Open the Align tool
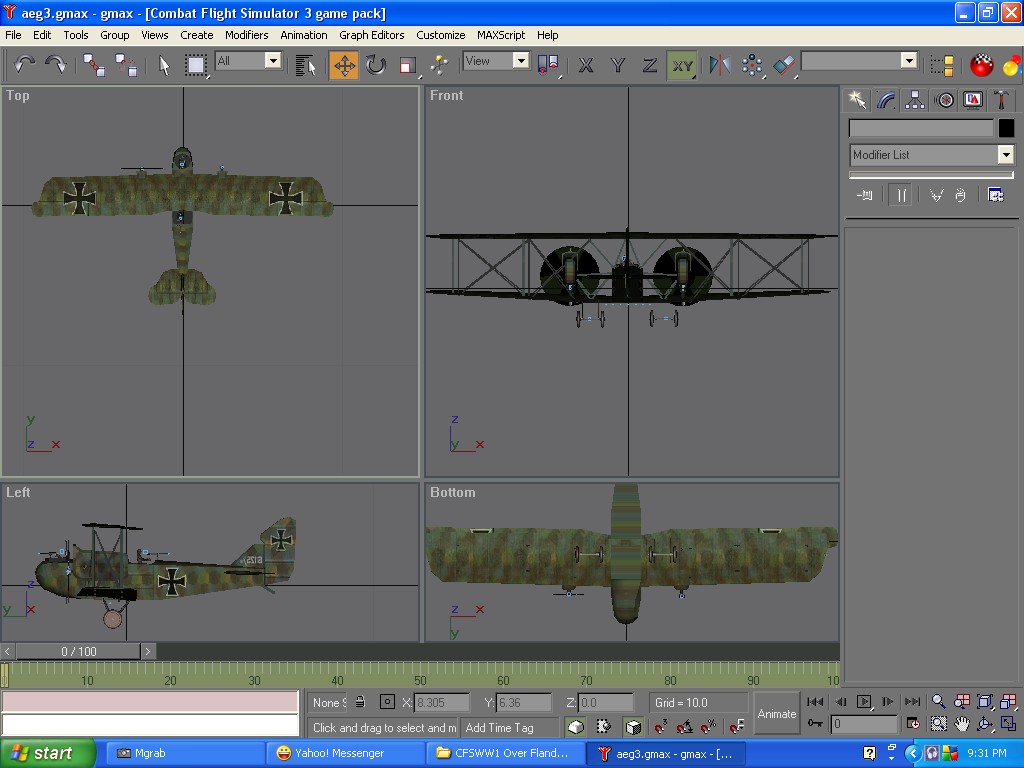Viewport: 1024px width, 768px height. (784, 65)
